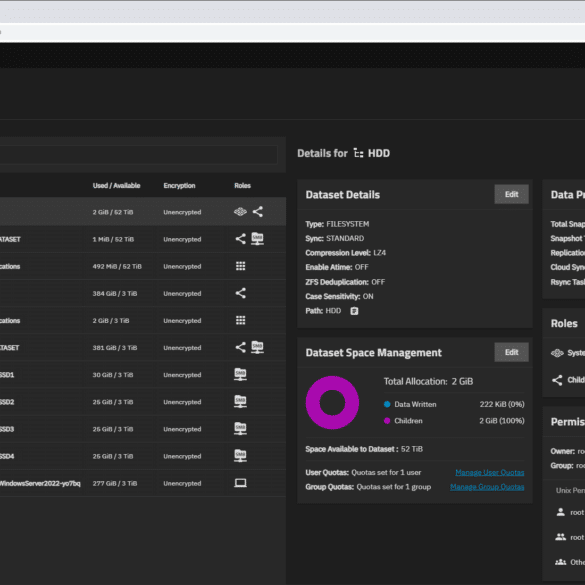Click share icon in the 1 MiB / 52 TiB row

pos(241,239)
